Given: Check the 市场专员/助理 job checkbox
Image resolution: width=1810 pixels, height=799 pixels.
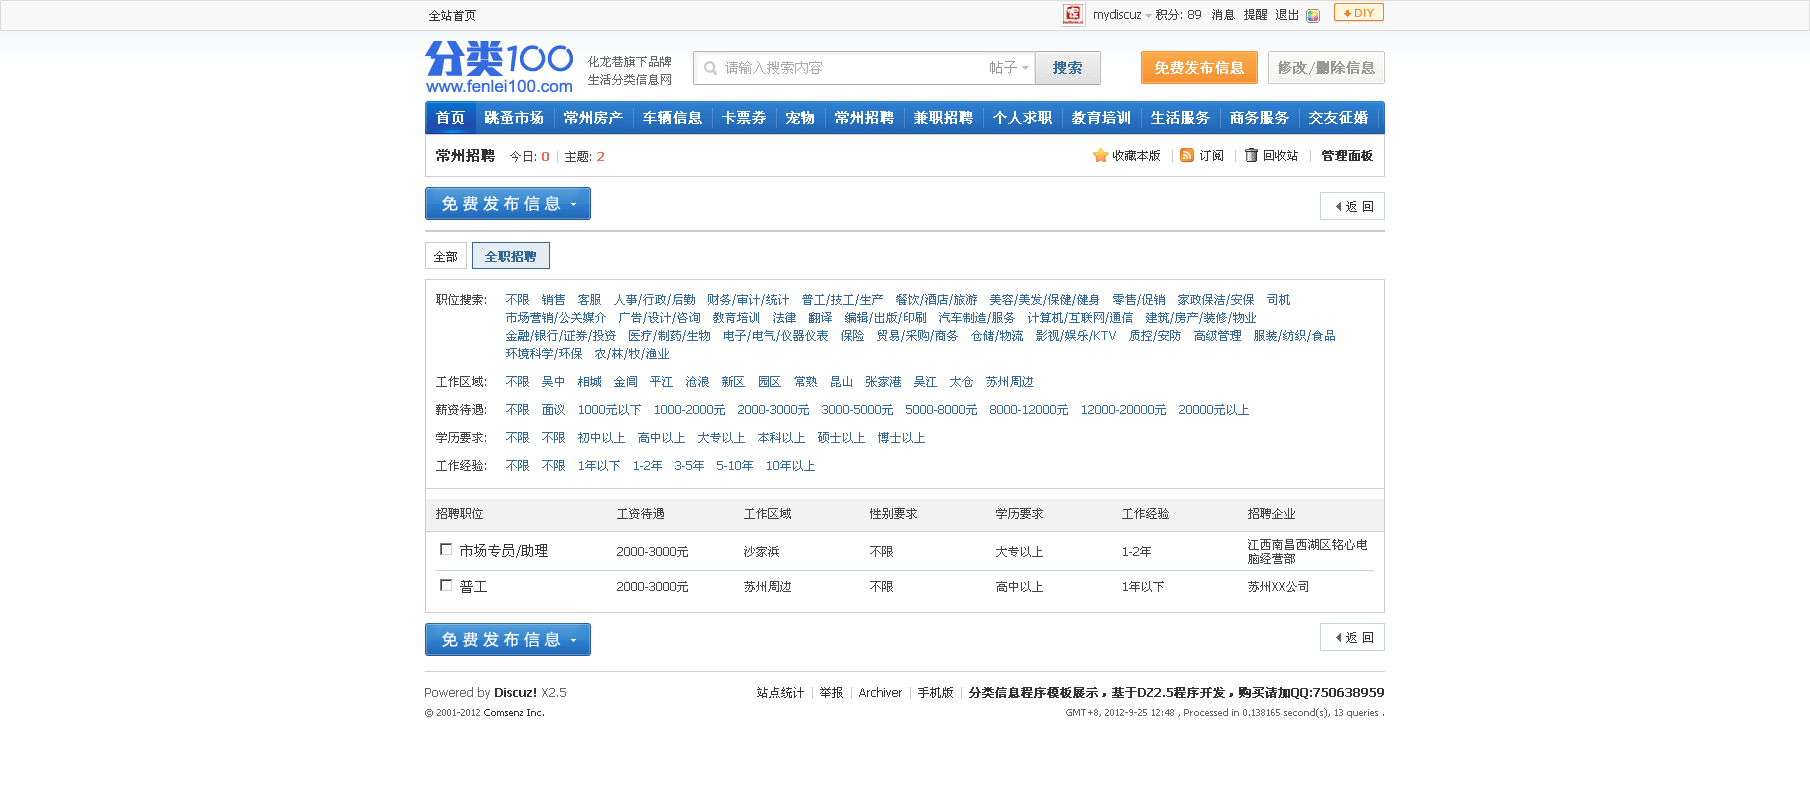Looking at the screenshot, I should (x=446, y=549).
